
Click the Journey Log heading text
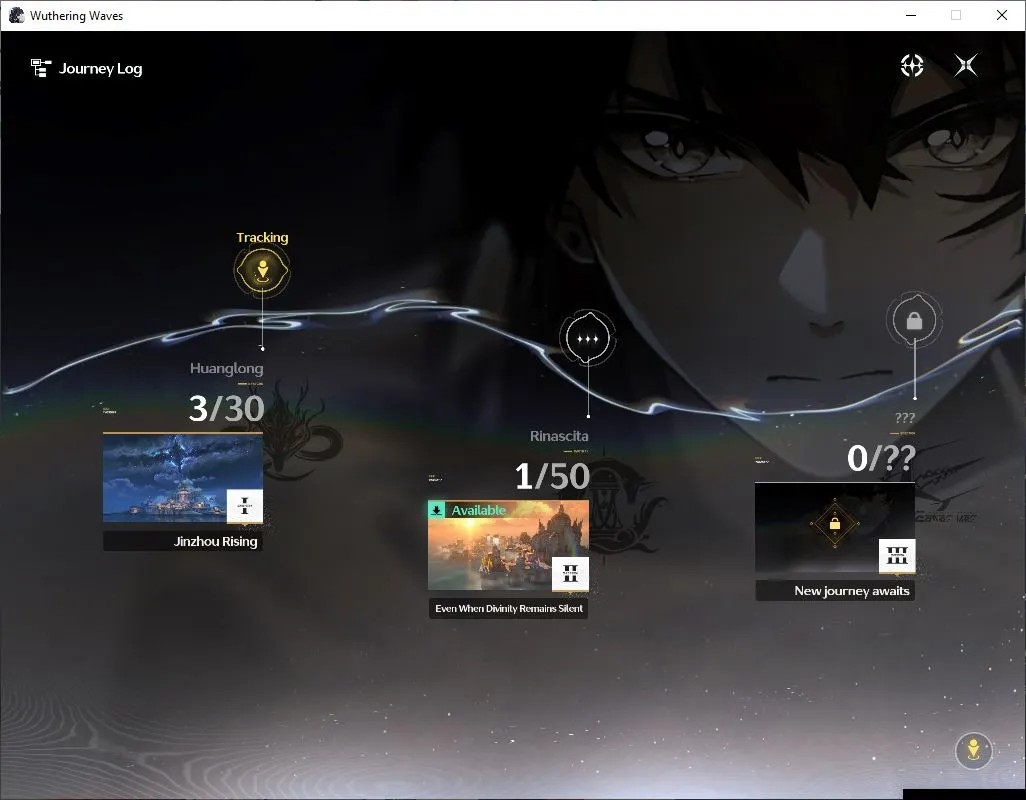pyautogui.click(x=101, y=69)
